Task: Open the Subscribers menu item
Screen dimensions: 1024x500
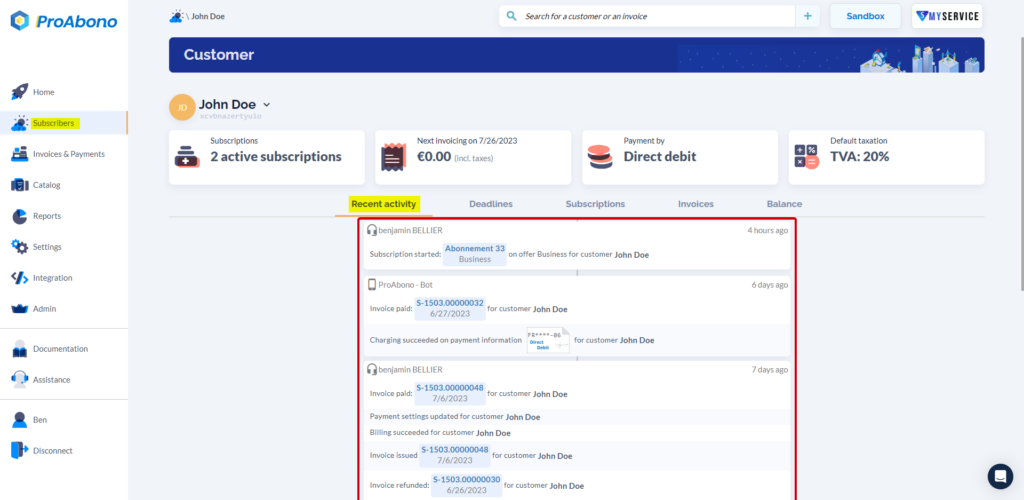Action: [x=54, y=123]
